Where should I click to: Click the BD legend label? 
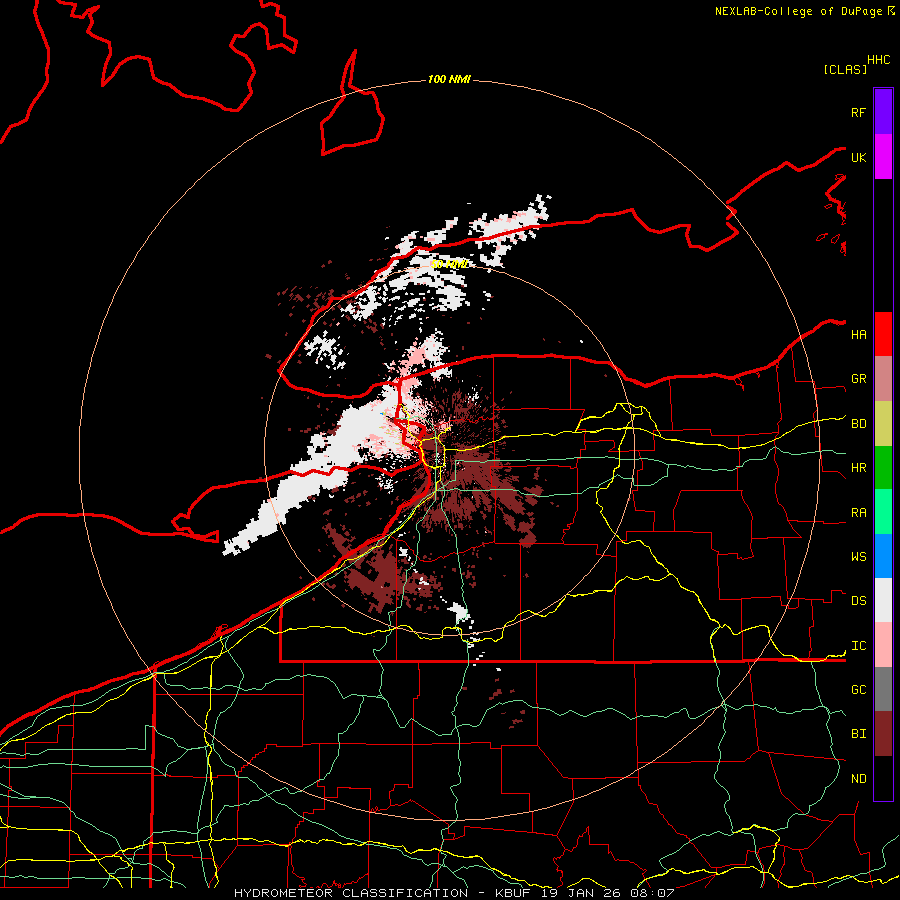click(858, 424)
